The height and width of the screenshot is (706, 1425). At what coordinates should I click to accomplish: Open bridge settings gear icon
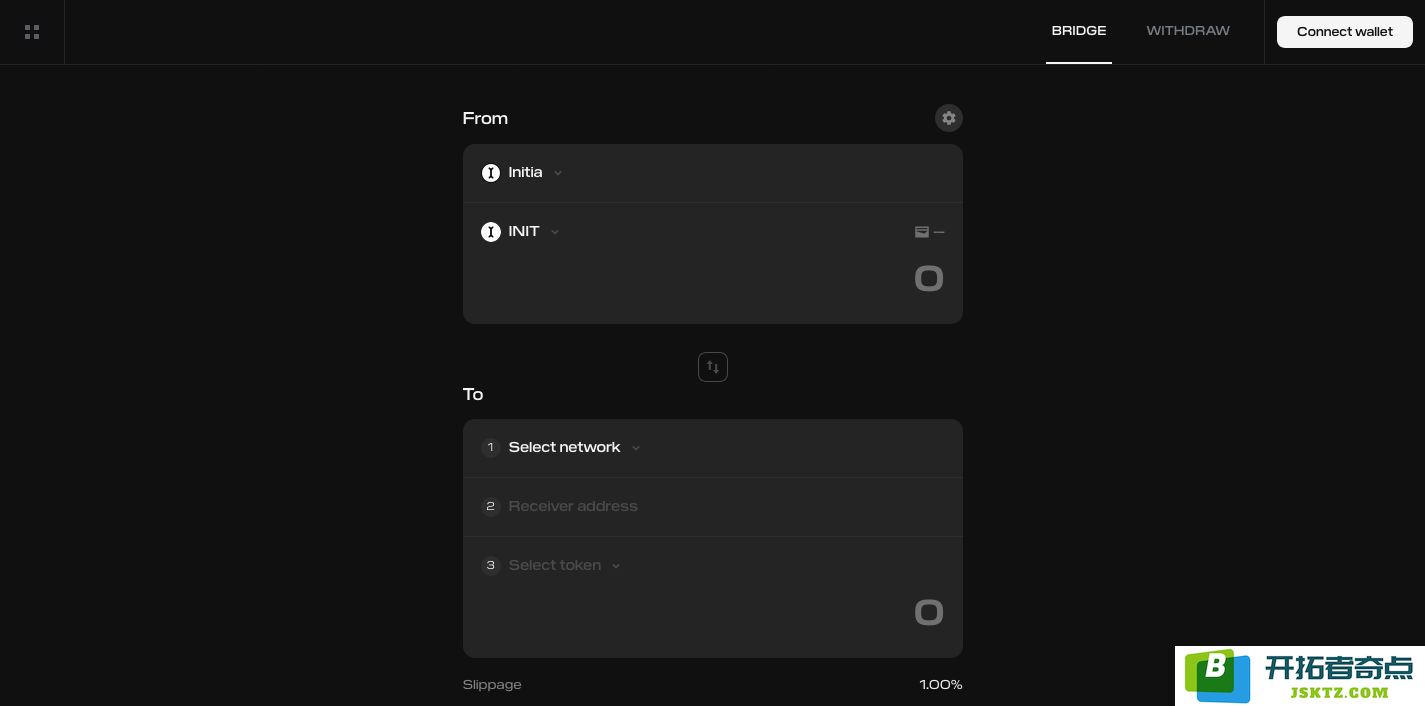(x=948, y=118)
